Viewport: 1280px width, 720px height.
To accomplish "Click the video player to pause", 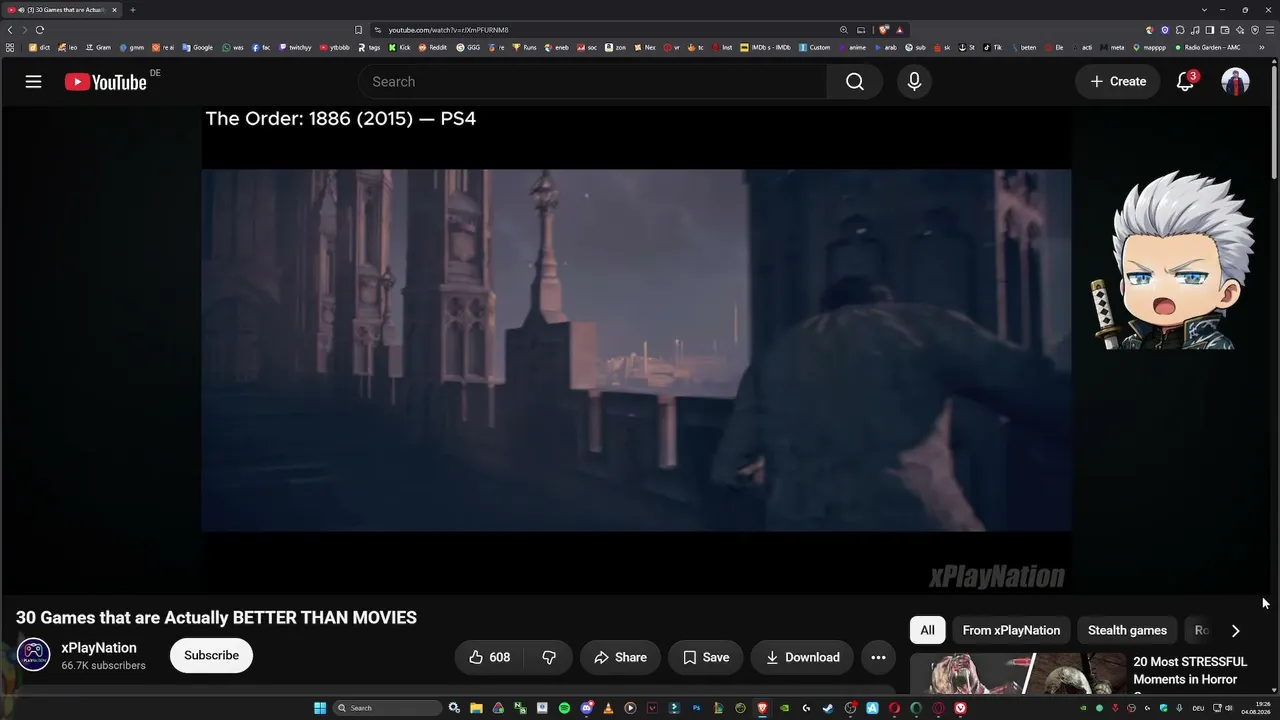I will pyautogui.click(x=636, y=350).
